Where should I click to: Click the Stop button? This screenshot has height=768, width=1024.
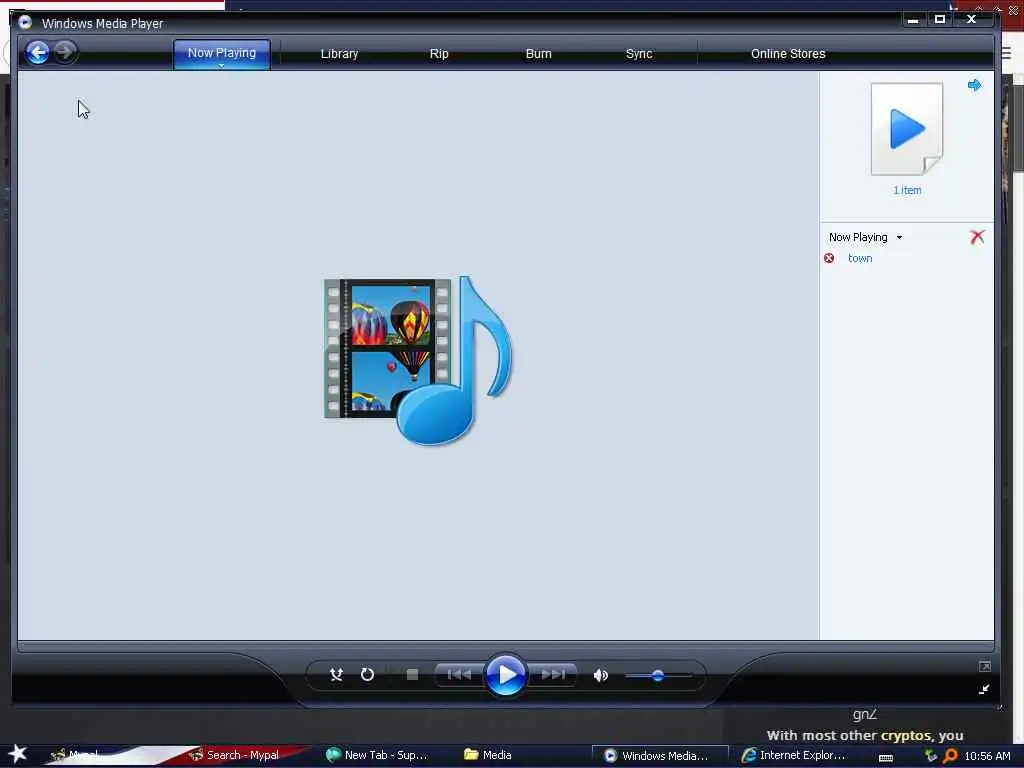point(412,675)
